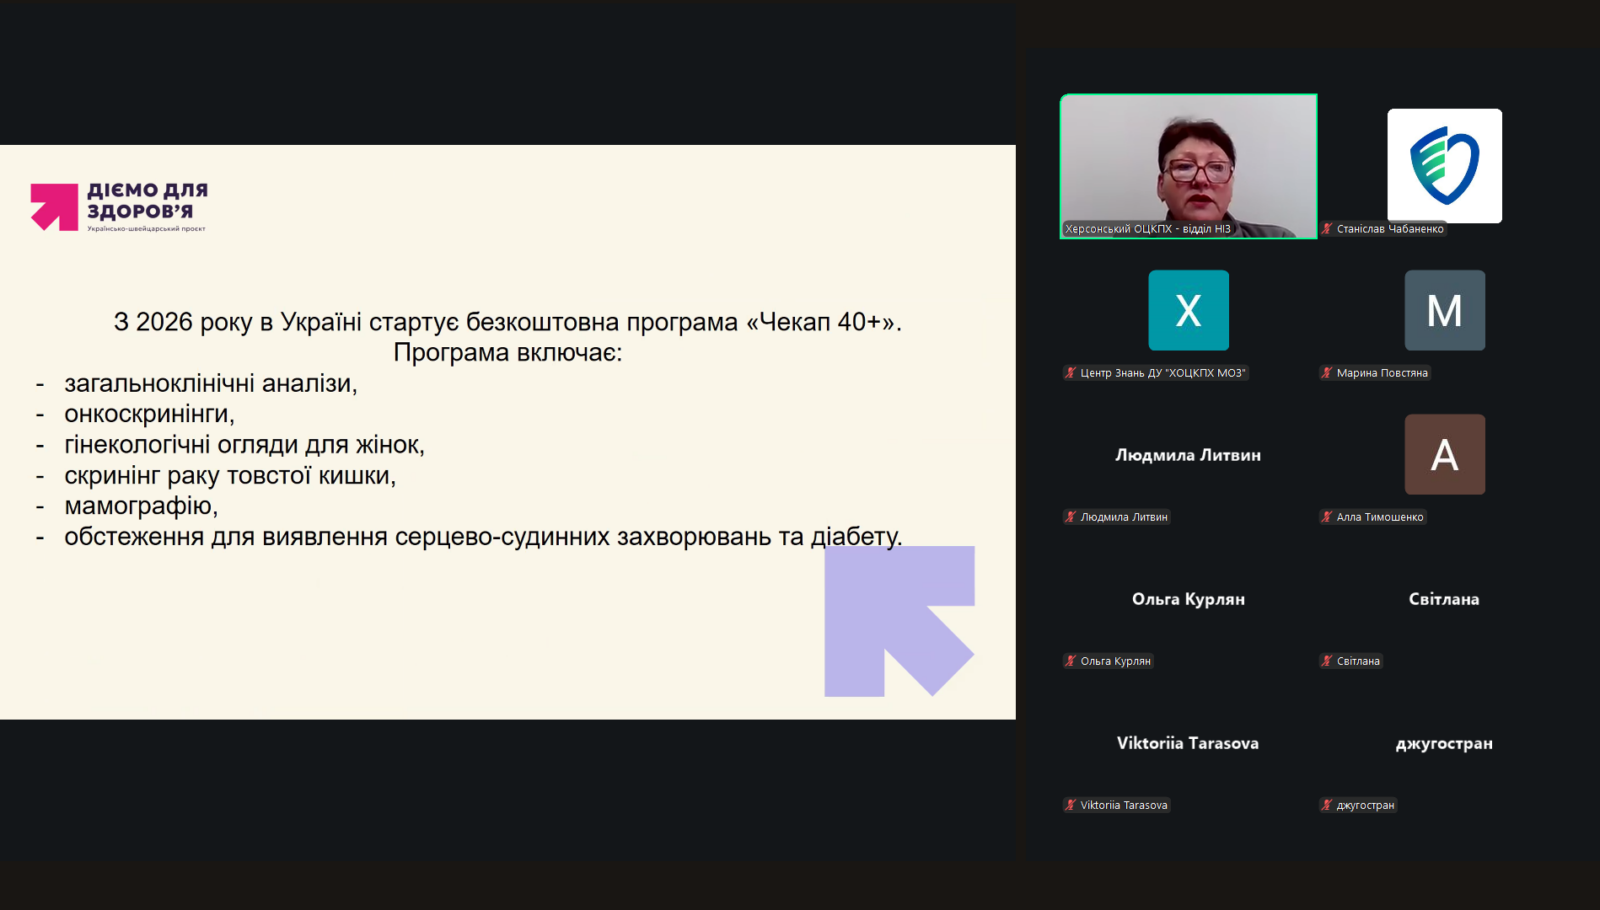Click muted mic icon beside Алла Тимошенко

pos(1327,517)
